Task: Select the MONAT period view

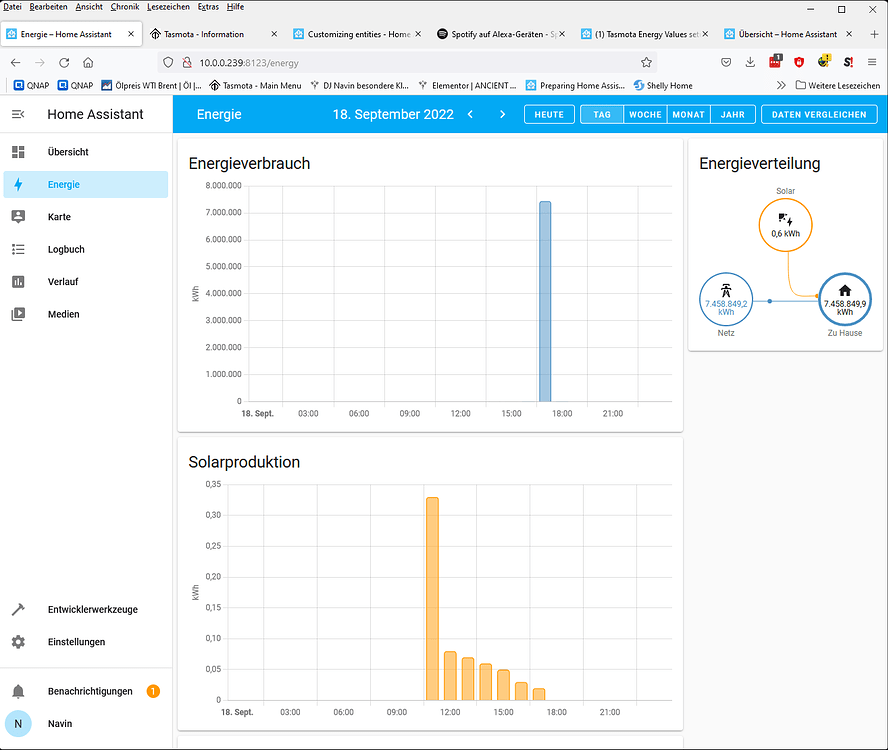Action: pos(689,114)
